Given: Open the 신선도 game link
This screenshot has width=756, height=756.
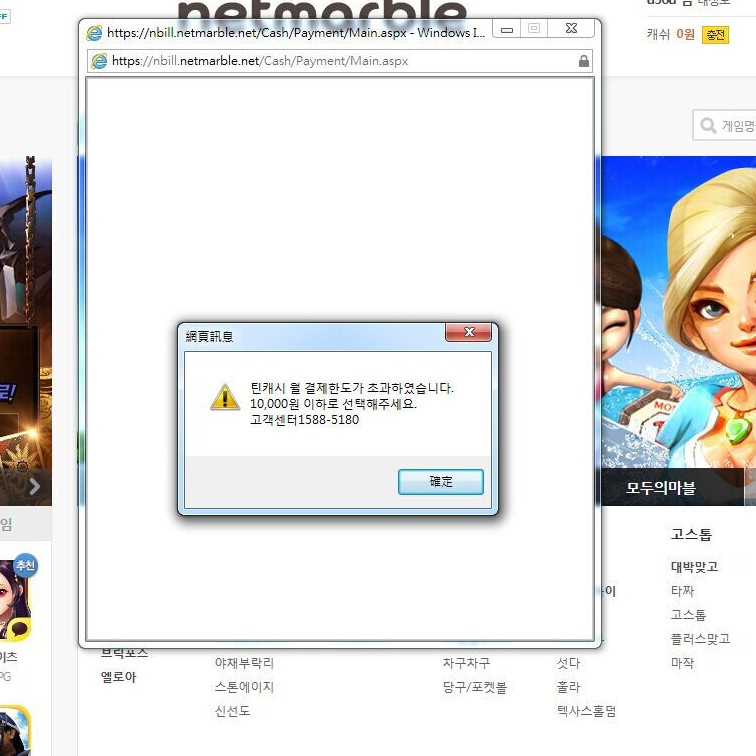Looking at the screenshot, I should pos(232,711).
